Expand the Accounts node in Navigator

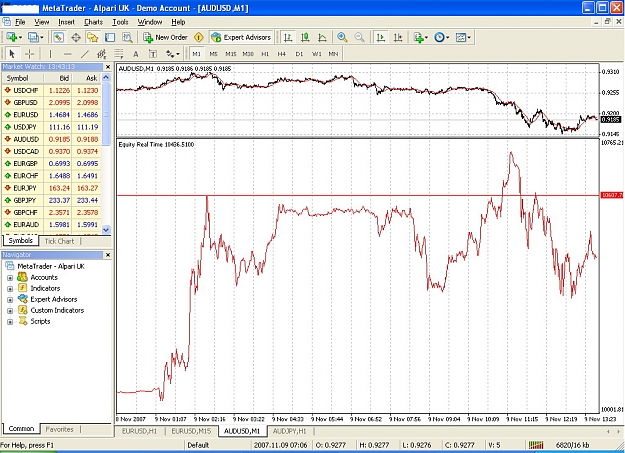pos(10,278)
